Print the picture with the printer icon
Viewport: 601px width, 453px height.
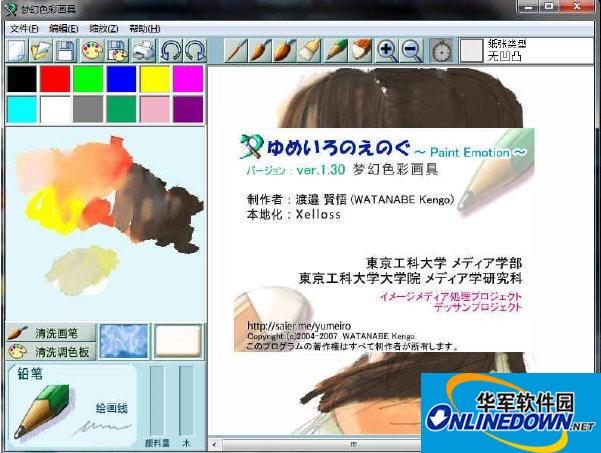click(143, 50)
